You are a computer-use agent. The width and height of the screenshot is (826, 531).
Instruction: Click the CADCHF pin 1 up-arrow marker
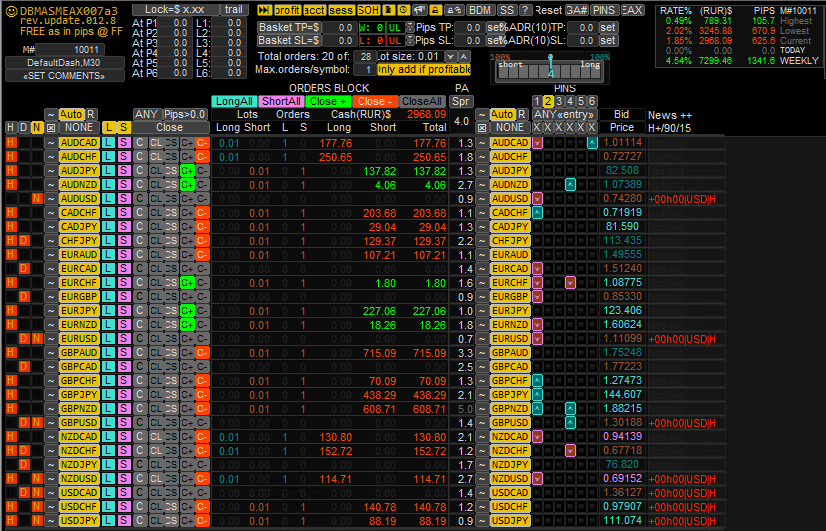537,212
